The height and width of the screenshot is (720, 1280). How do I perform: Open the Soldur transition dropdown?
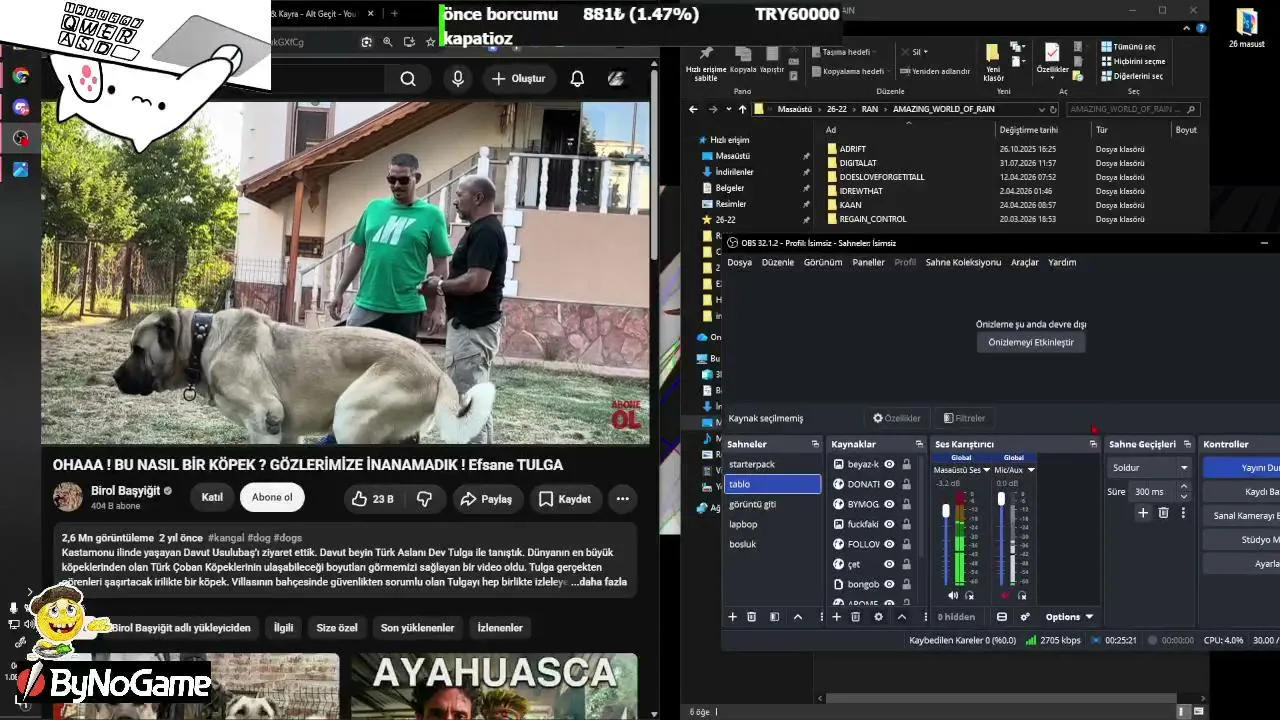pyautogui.click(x=1150, y=467)
